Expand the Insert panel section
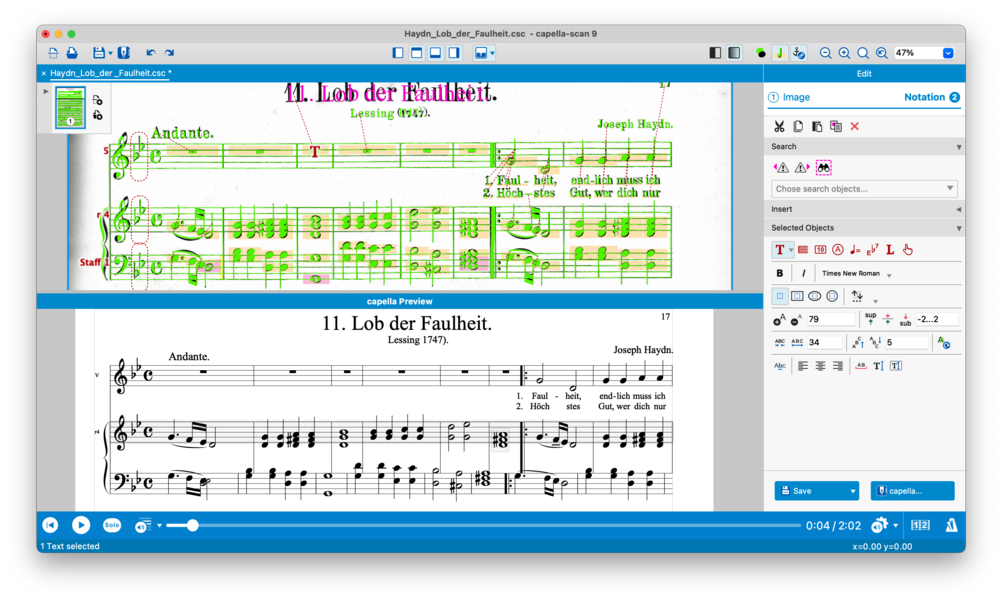This screenshot has height=600, width=1001. click(865, 209)
